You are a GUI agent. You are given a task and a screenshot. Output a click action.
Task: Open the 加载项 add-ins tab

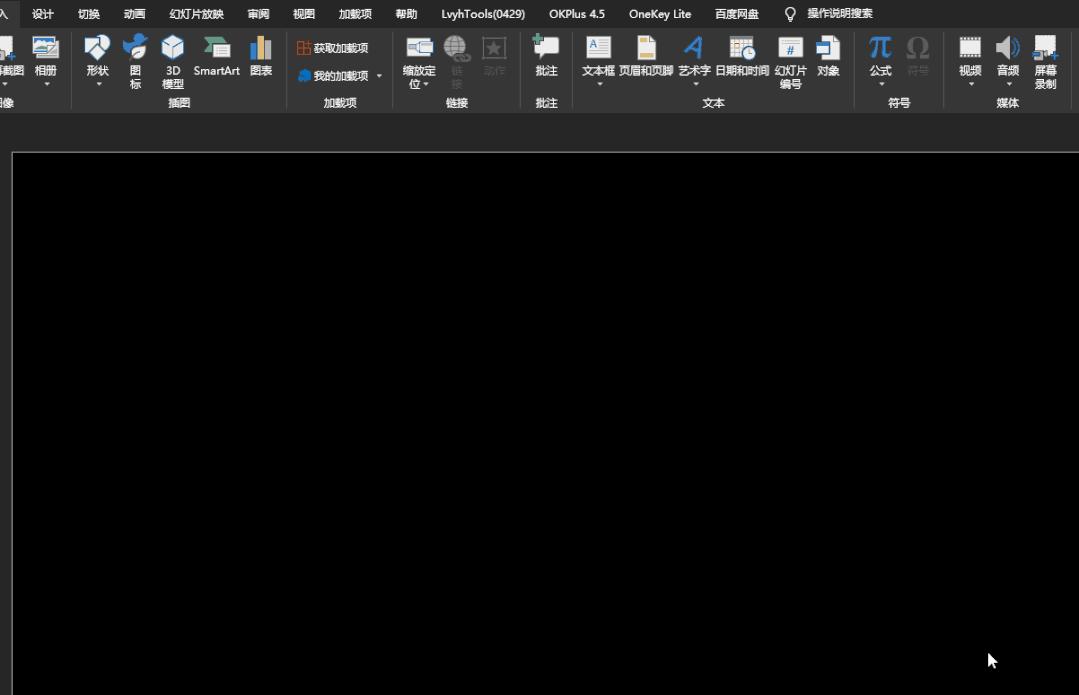355,14
